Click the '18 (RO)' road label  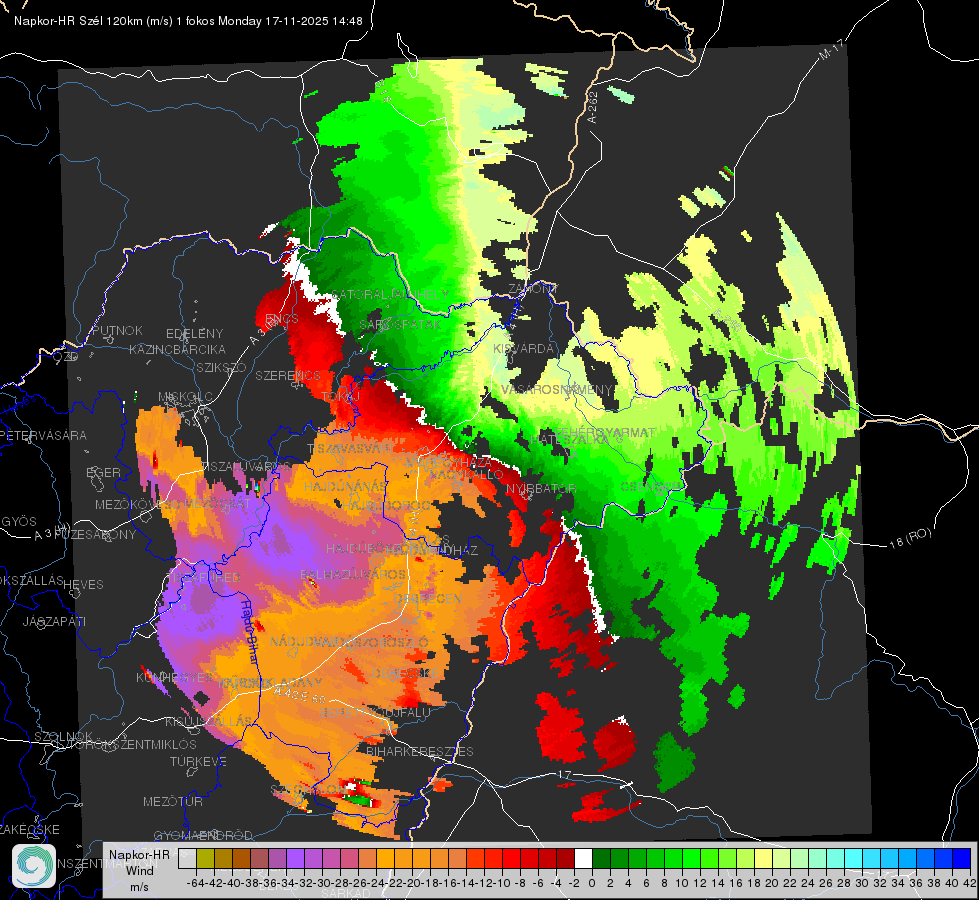(x=910, y=538)
